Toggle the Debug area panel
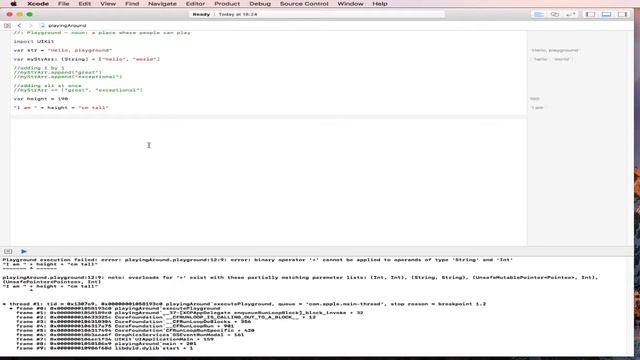Image resolution: width=640 pixels, height=360 pixels. pyautogui.click(x=606, y=14)
